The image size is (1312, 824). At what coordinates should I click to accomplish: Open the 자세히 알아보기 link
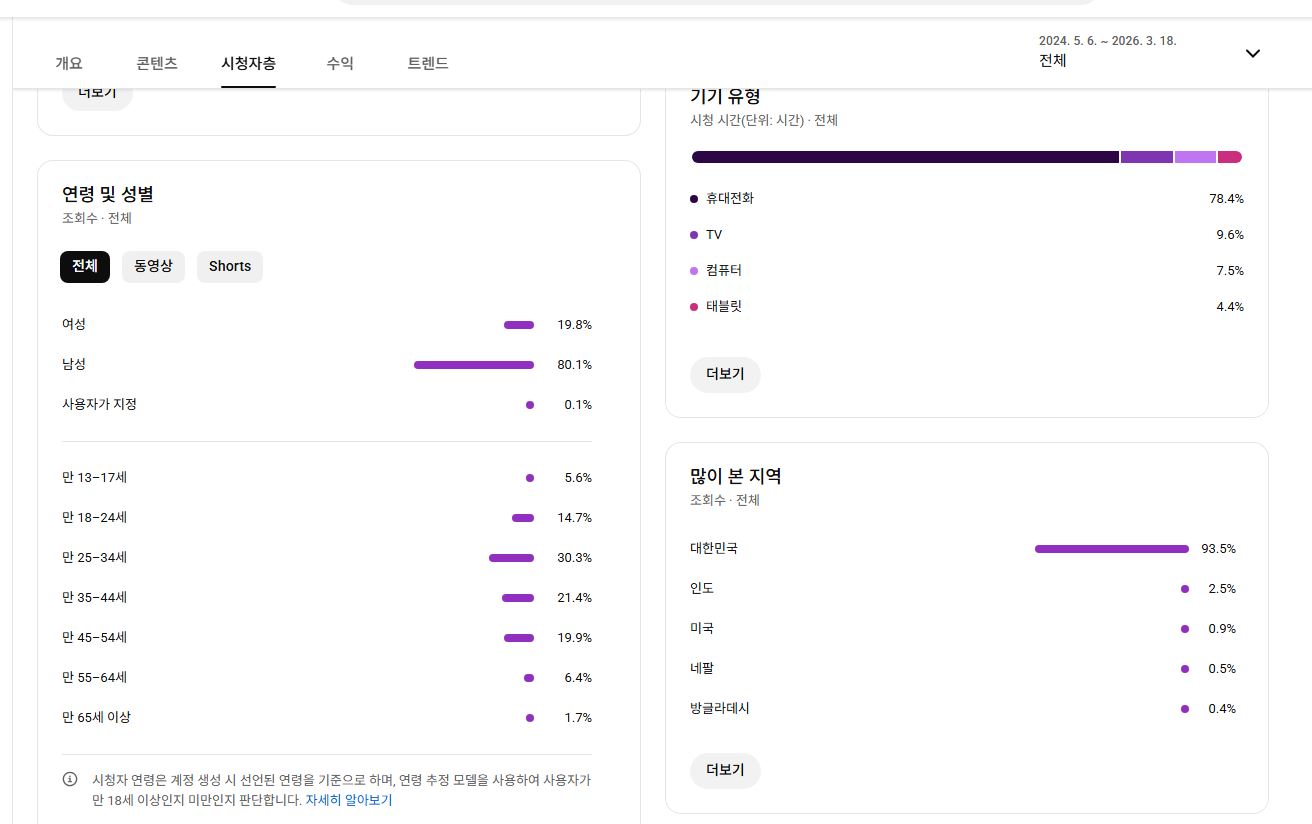pyautogui.click(x=349, y=800)
